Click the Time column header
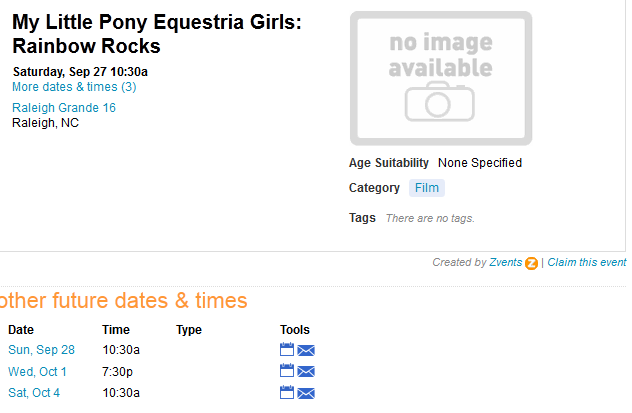The height and width of the screenshot is (413, 632). pyautogui.click(x=116, y=330)
